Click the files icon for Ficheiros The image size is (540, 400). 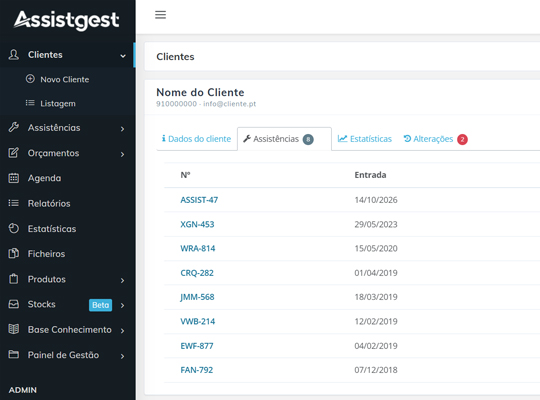tap(14, 254)
